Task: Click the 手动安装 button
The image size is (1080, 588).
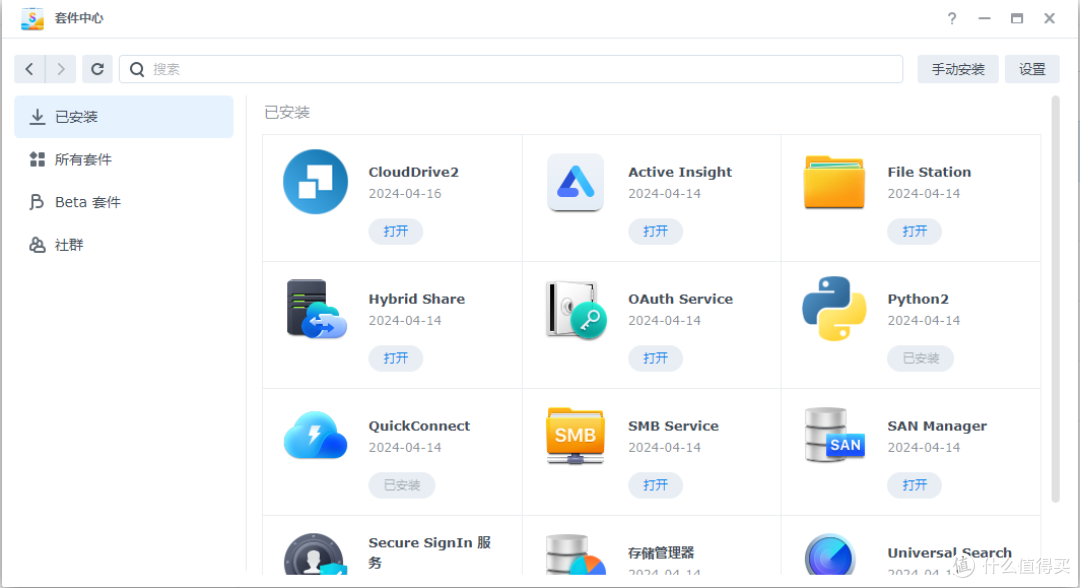Action: pos(957,68)
